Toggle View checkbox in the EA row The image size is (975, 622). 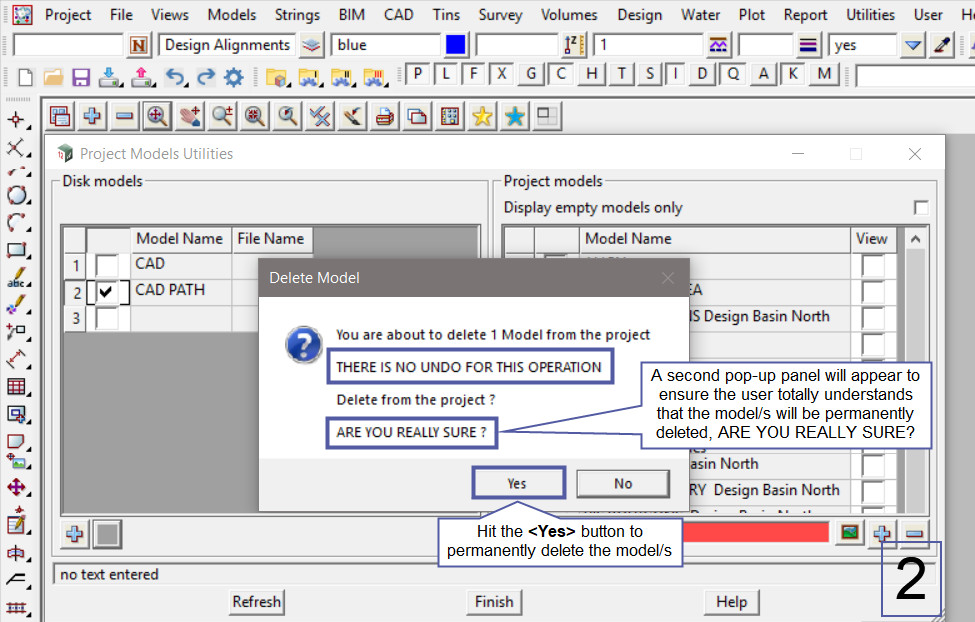[x=873, y=292]
